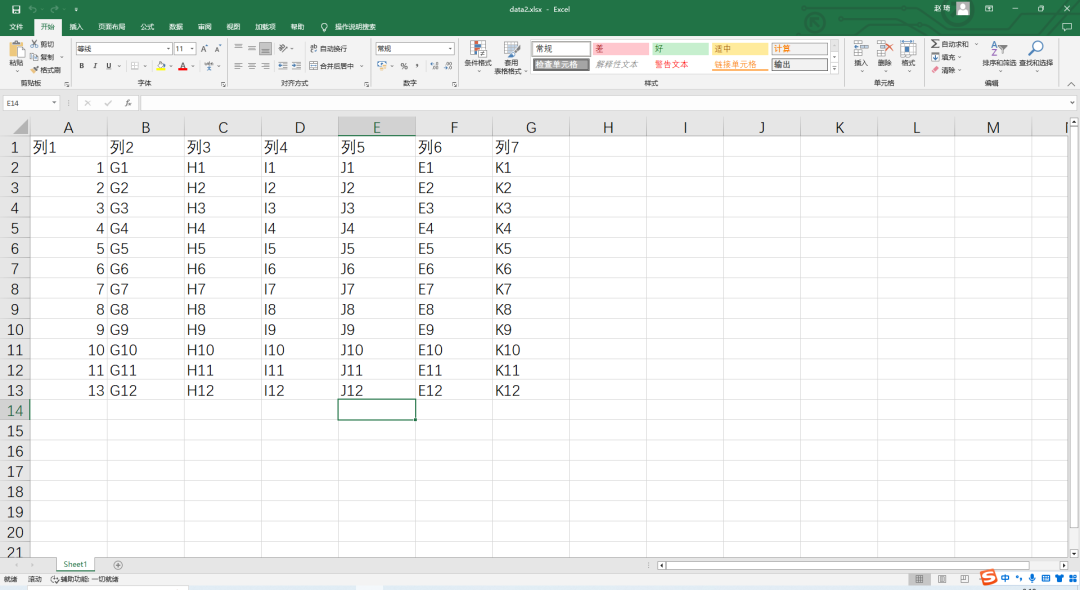
Task: Click the Name Box showing E14
Action: tap(31, 103)
